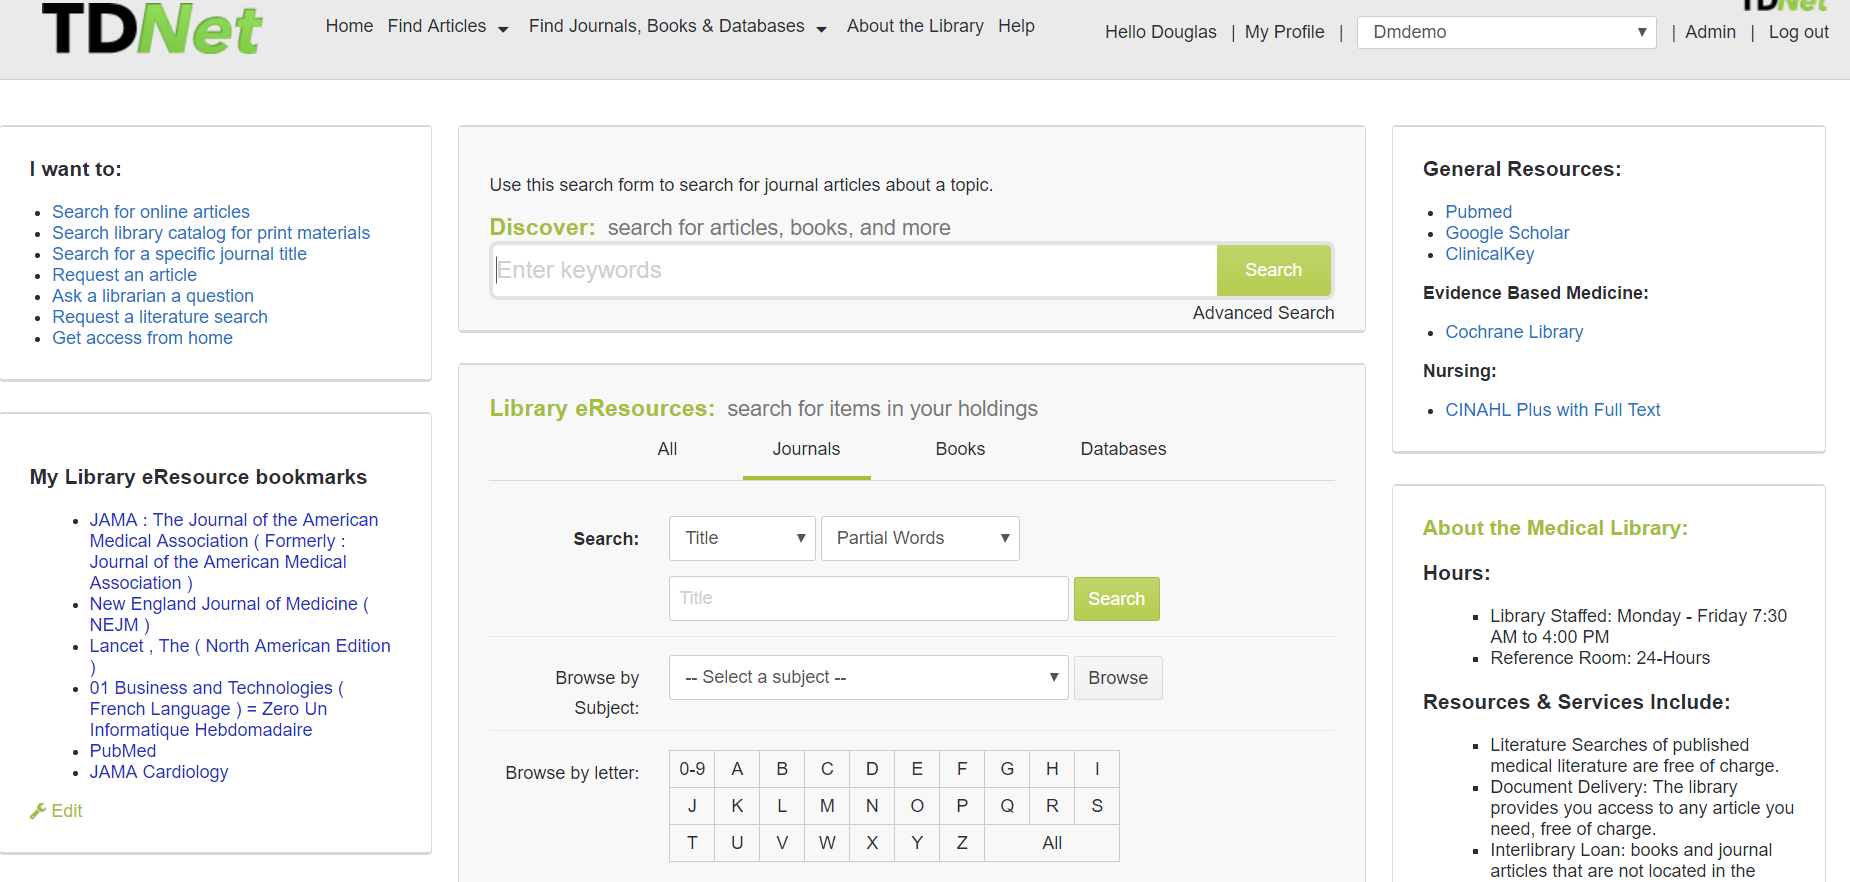1850x882 pixels.
Task: Open the Cochrane Library link
Action: tap(1514, 332)
